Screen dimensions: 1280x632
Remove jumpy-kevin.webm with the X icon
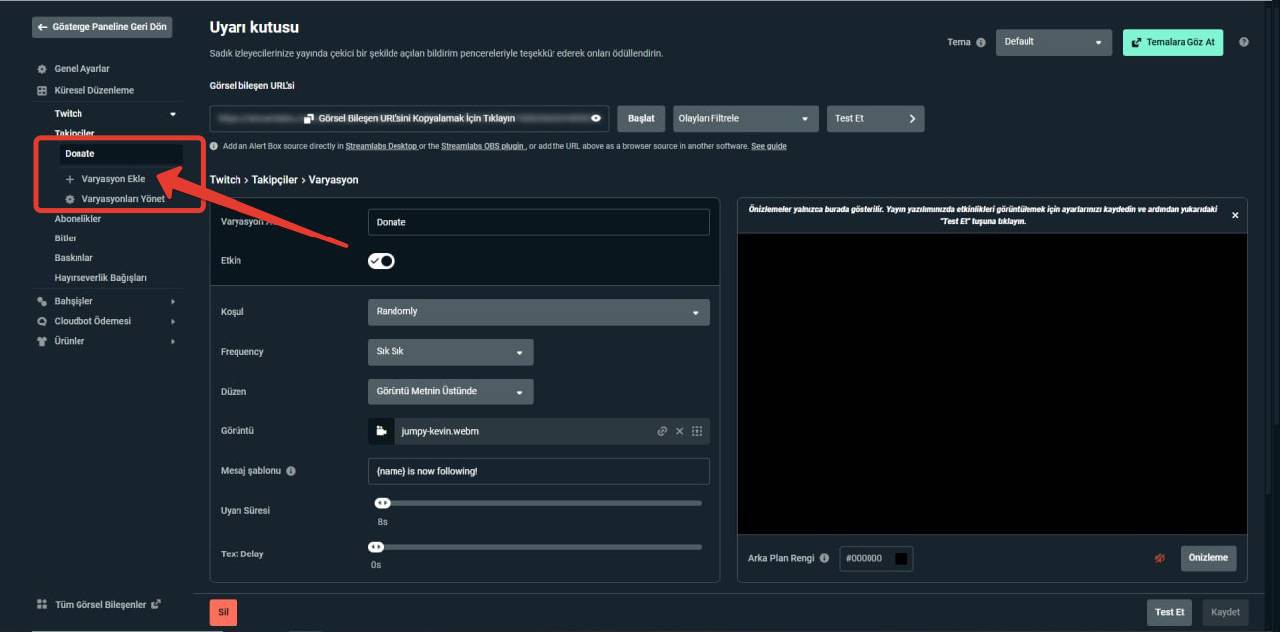point(679,430)
